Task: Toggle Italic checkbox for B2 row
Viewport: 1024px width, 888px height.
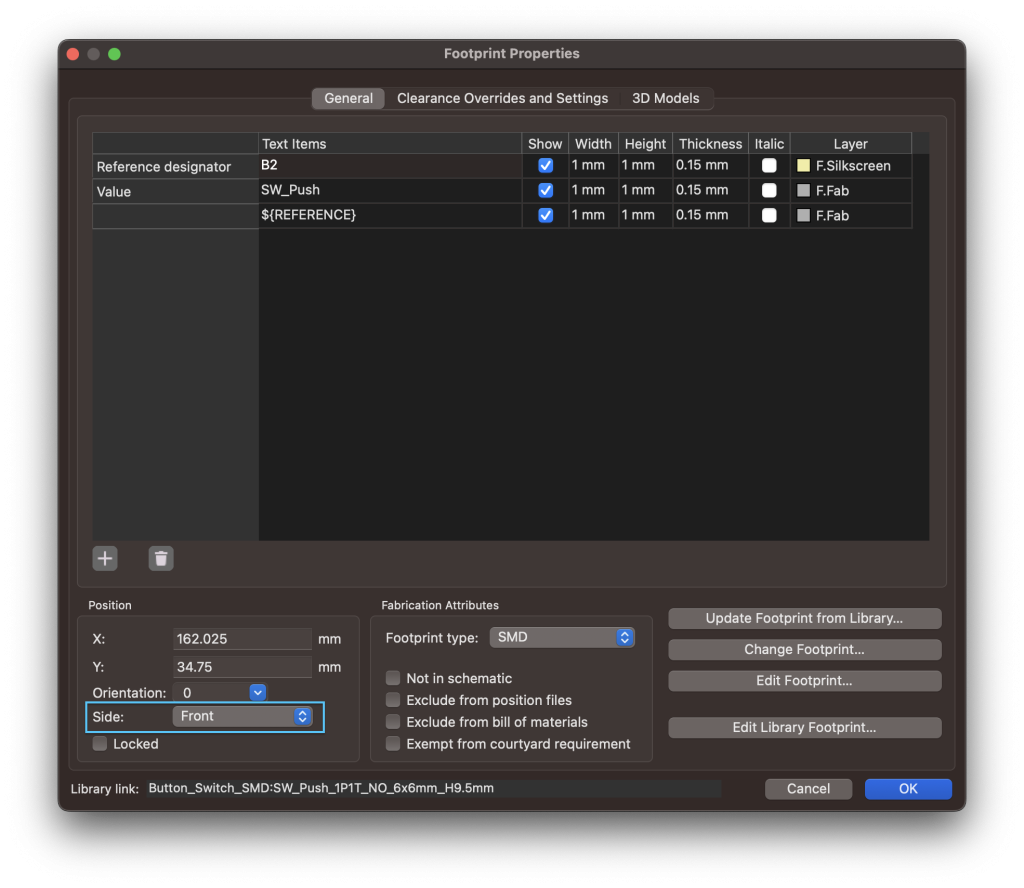Action: [x=769, y=166]
